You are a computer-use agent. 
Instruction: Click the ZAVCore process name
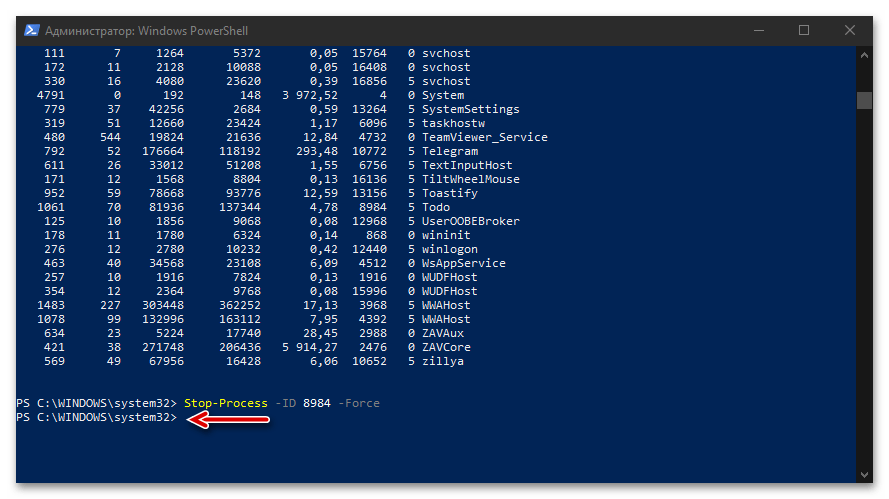click(446, 347)
